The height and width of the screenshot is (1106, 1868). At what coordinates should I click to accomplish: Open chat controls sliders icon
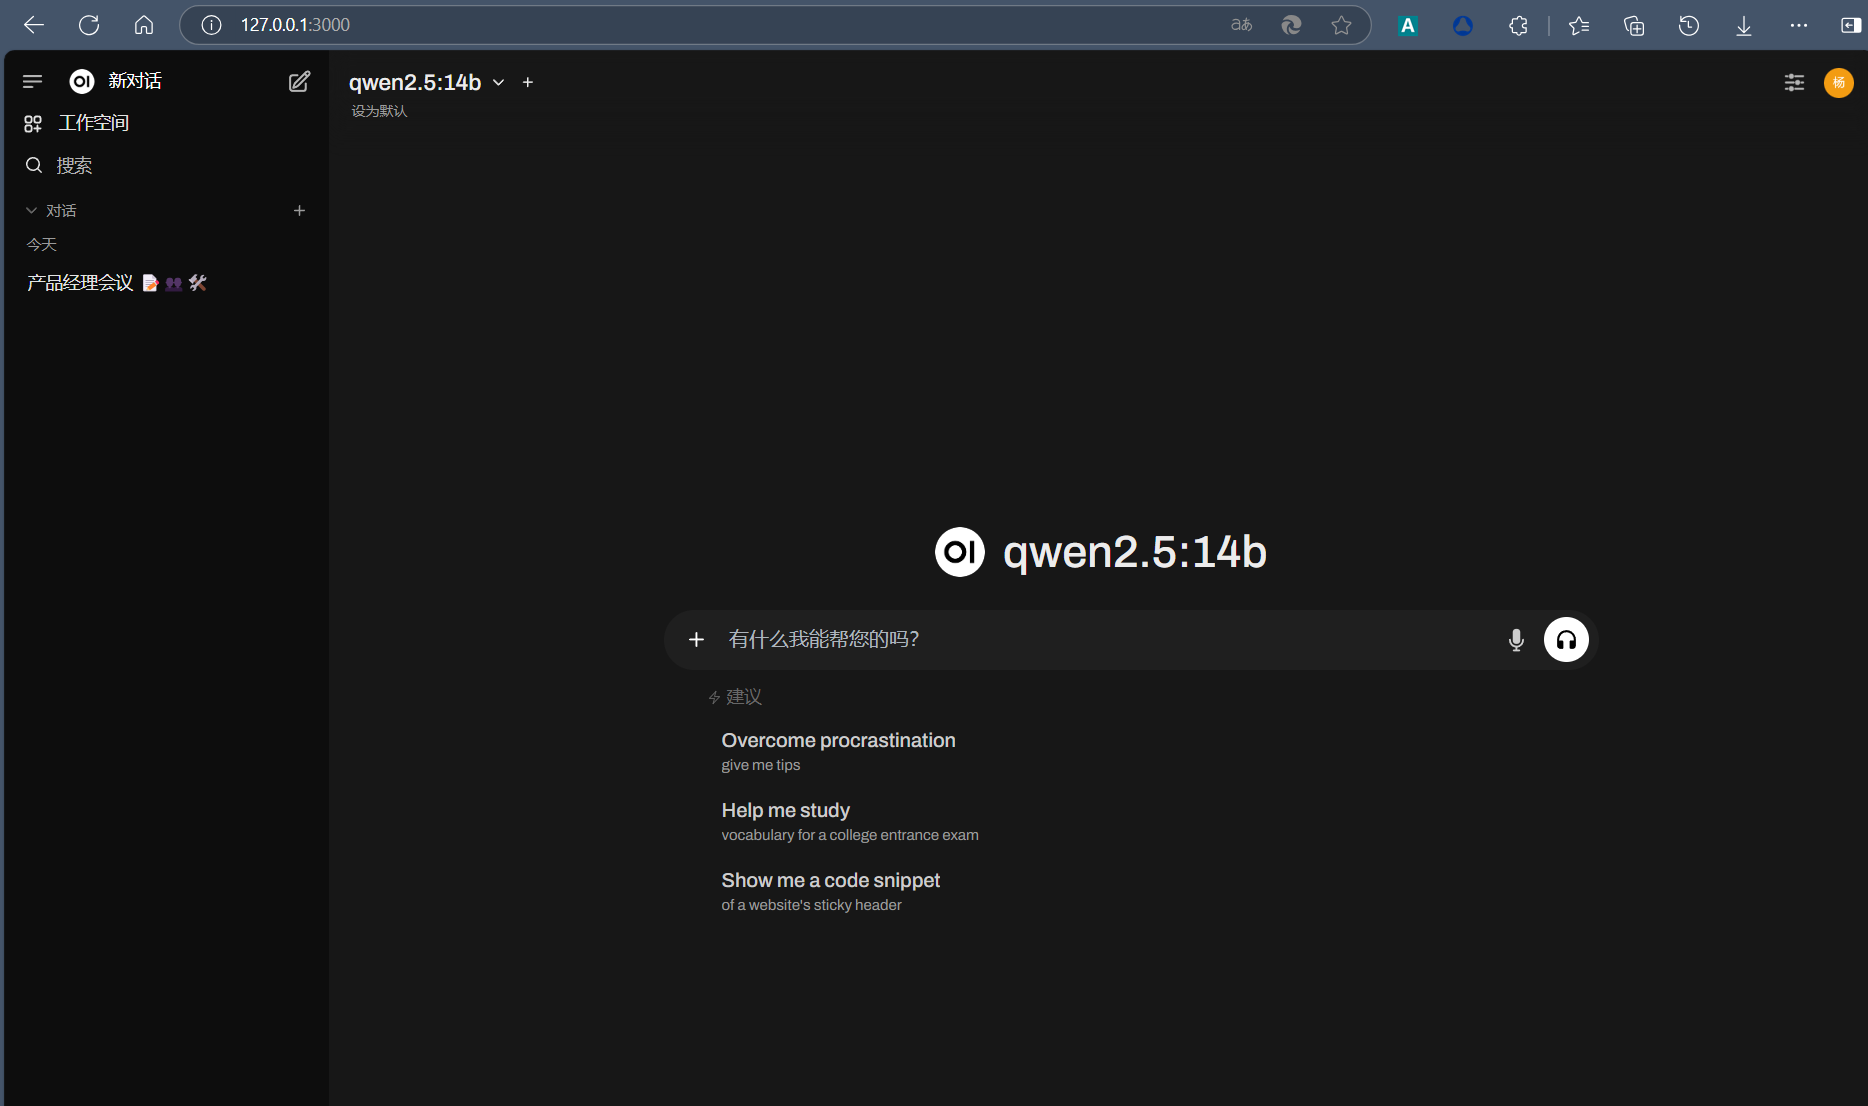[1794, 82]
